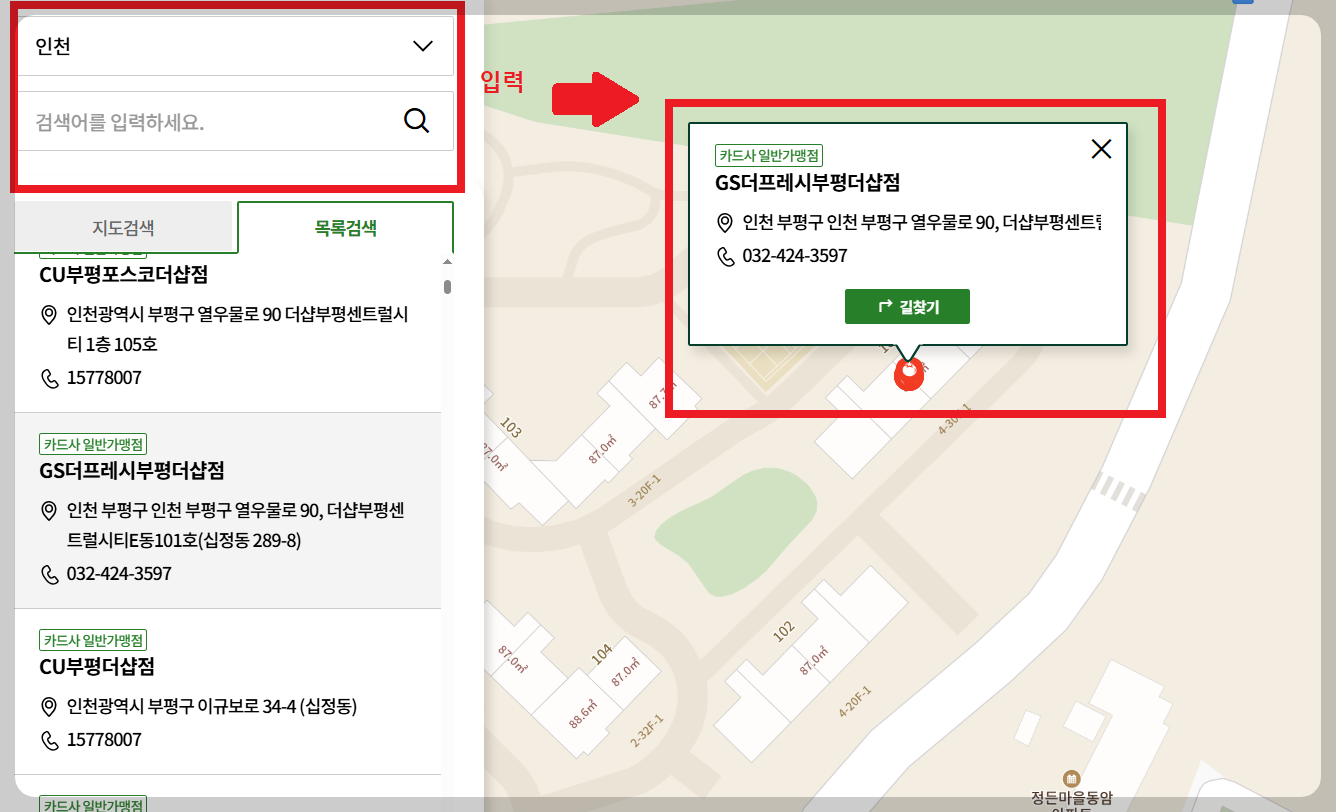
Task: Click location pin icon beside 이규보로 34-4 address
Action: pos(48,707)
